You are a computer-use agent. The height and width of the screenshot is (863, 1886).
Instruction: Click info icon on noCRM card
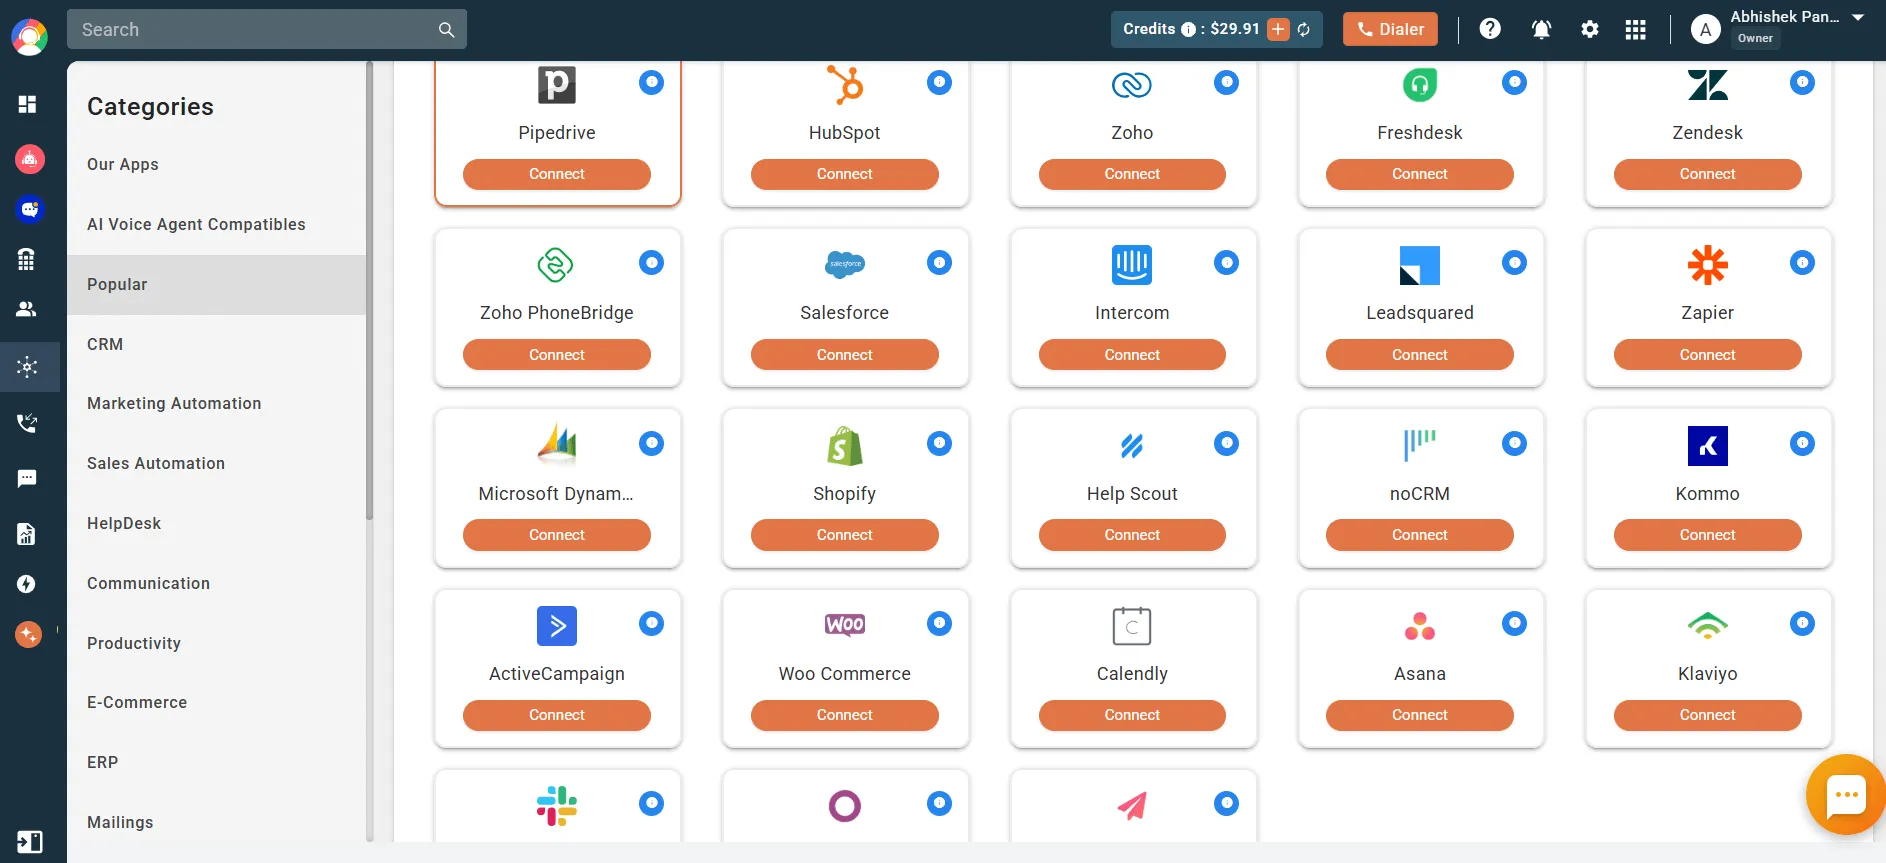click(x=1514, y=443)
